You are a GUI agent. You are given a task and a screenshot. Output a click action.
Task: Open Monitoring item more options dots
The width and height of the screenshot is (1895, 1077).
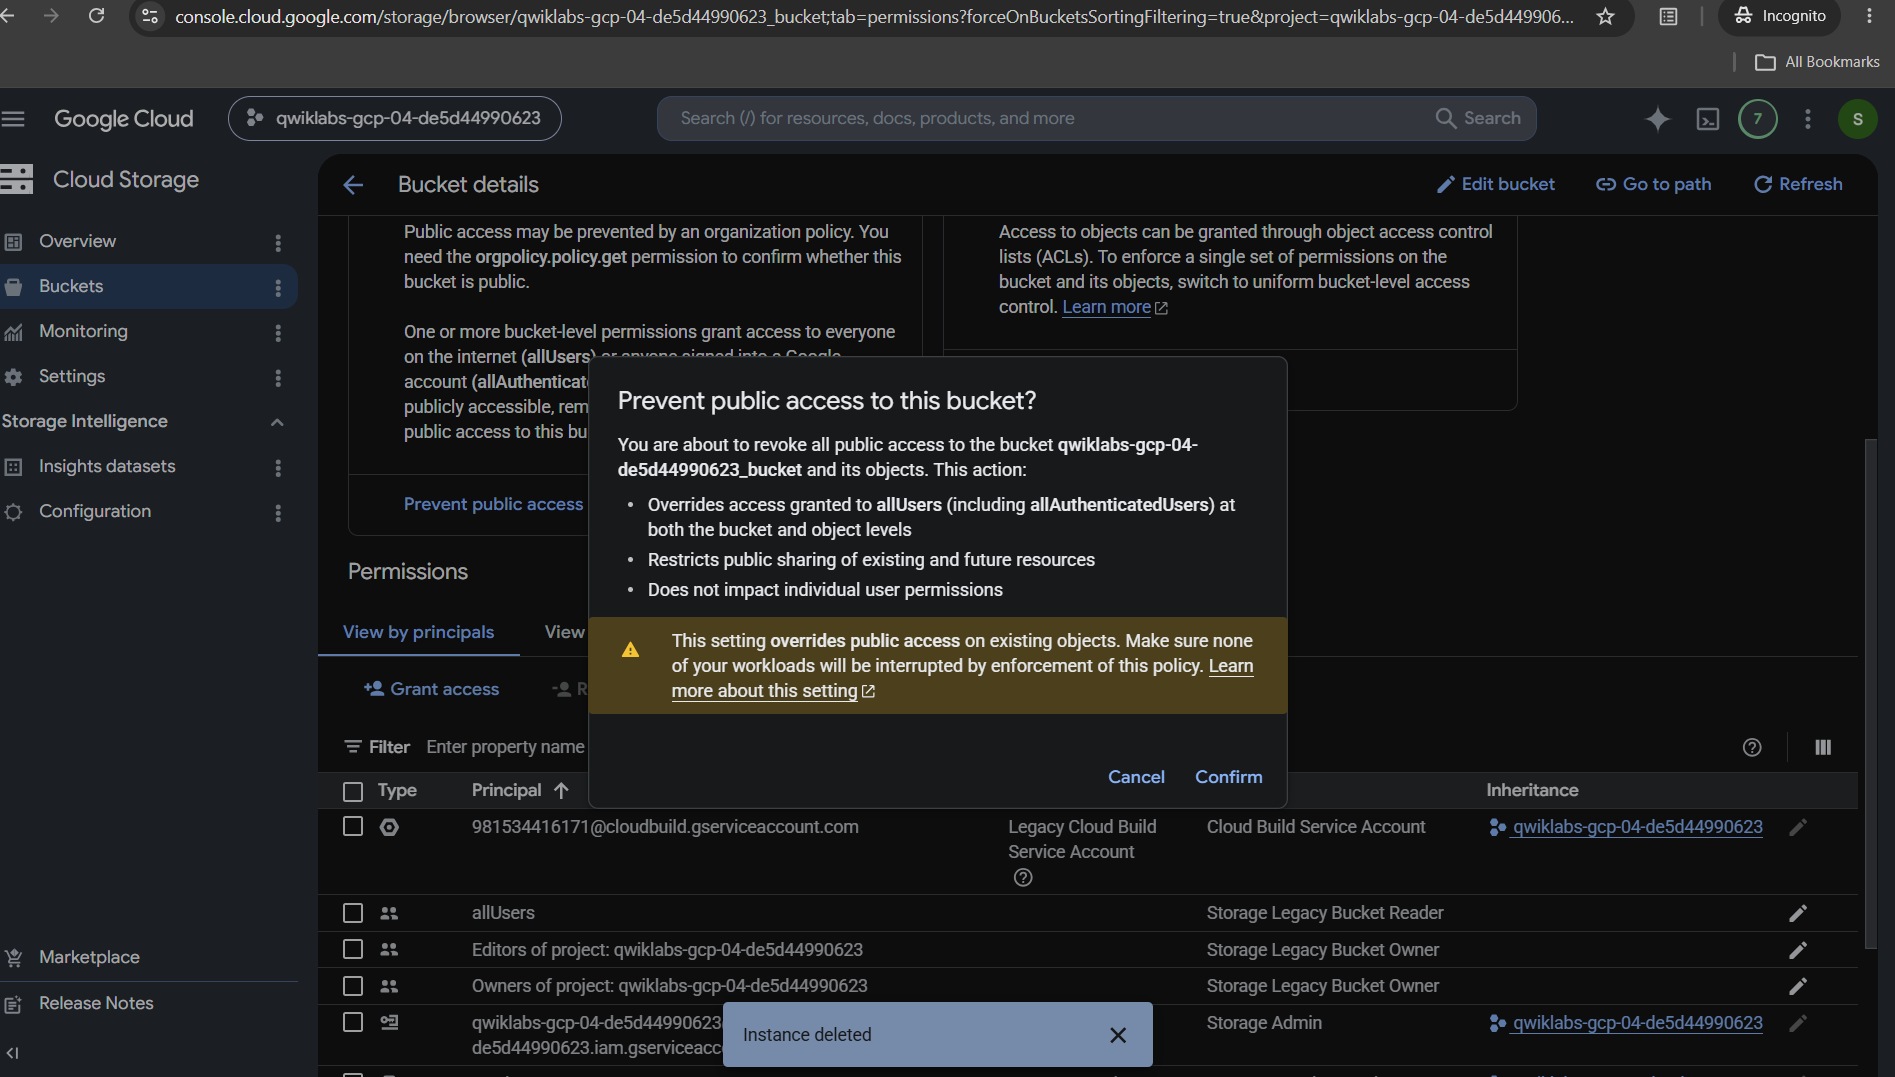coord(278,332)
